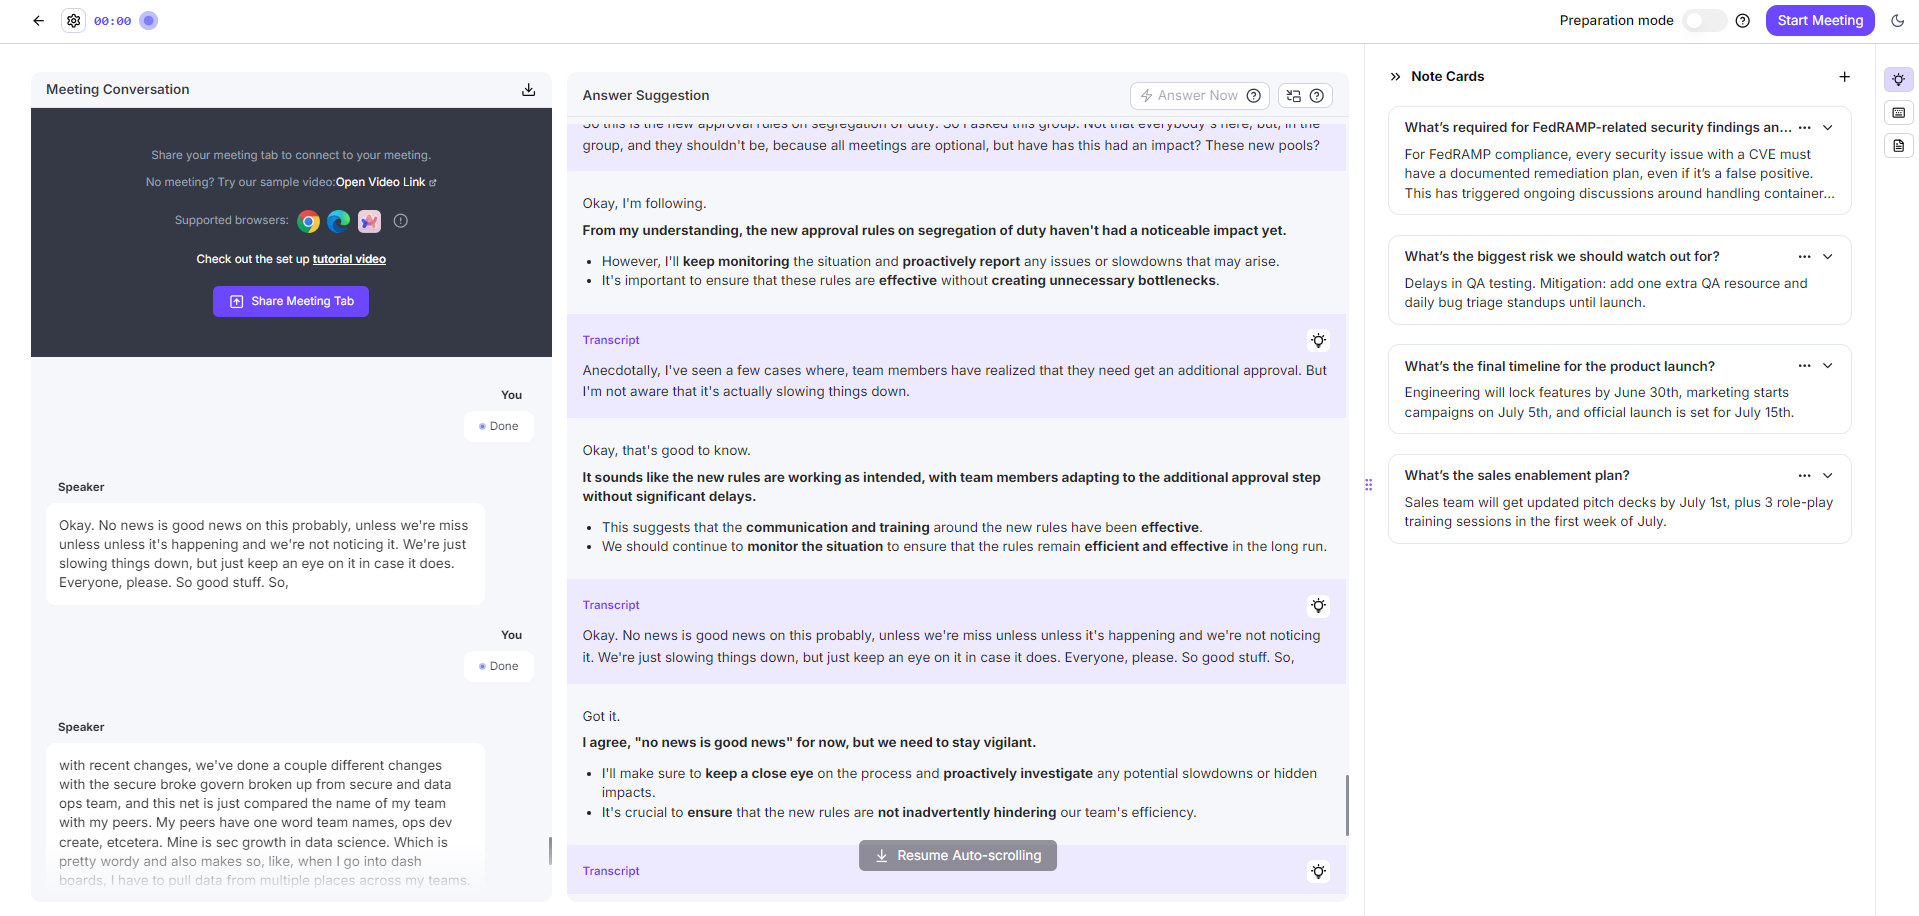This screenshot has height=916, width=1919.
Task: Click the back arrow icon
Action: click(x=39, y=20)
